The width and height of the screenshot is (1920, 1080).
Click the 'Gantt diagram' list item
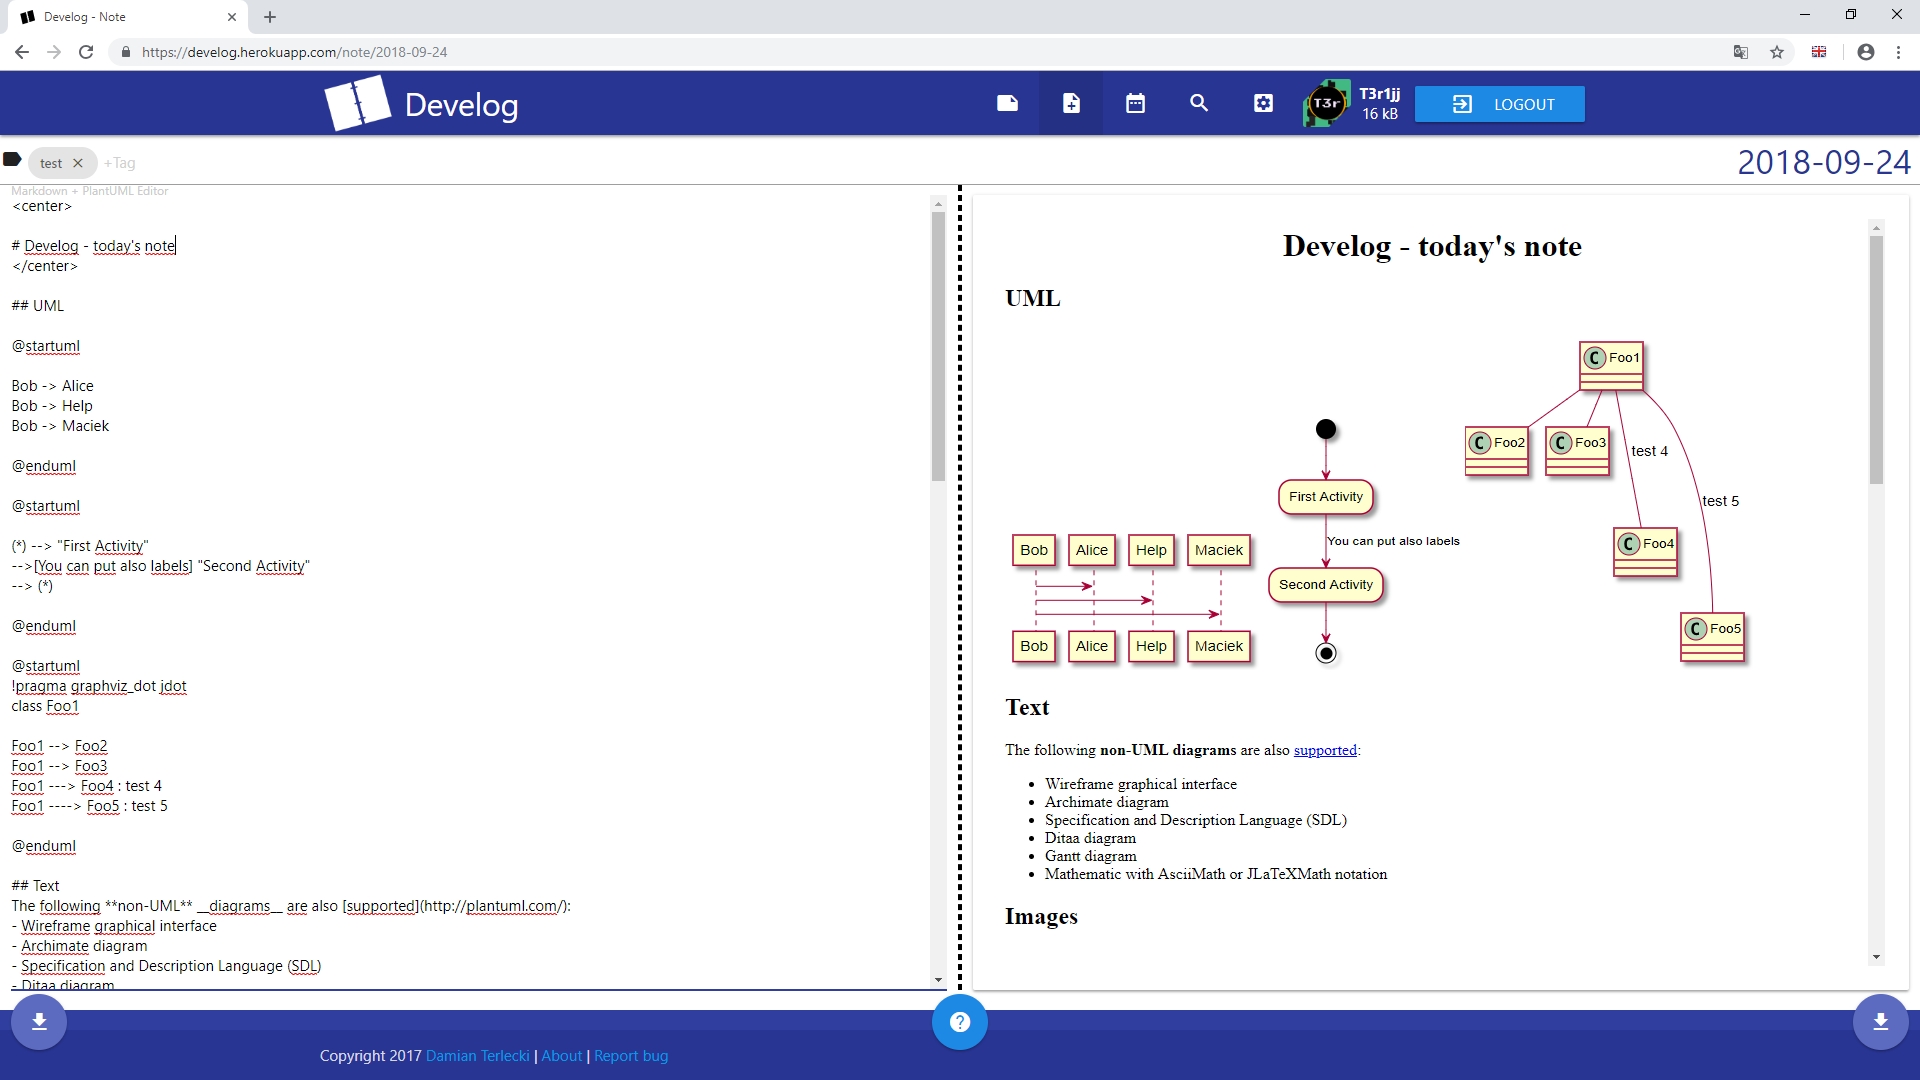[1090, 856]
